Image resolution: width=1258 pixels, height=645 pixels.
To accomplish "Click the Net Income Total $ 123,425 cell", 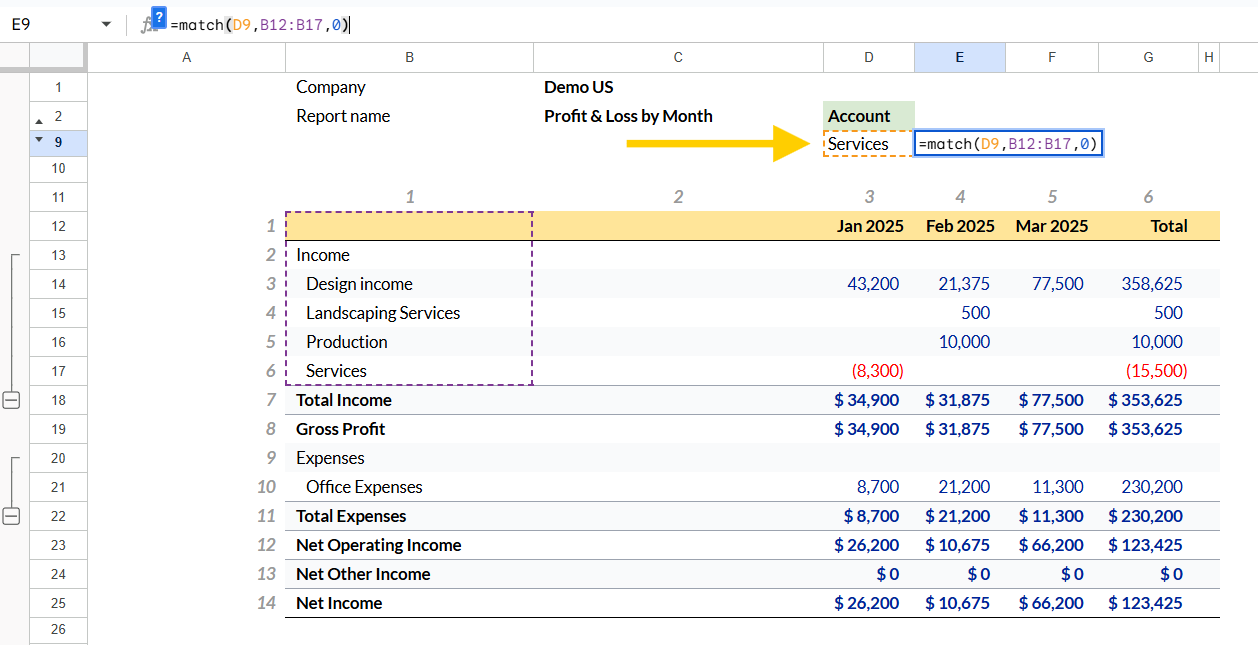I will coord(1148,603).
